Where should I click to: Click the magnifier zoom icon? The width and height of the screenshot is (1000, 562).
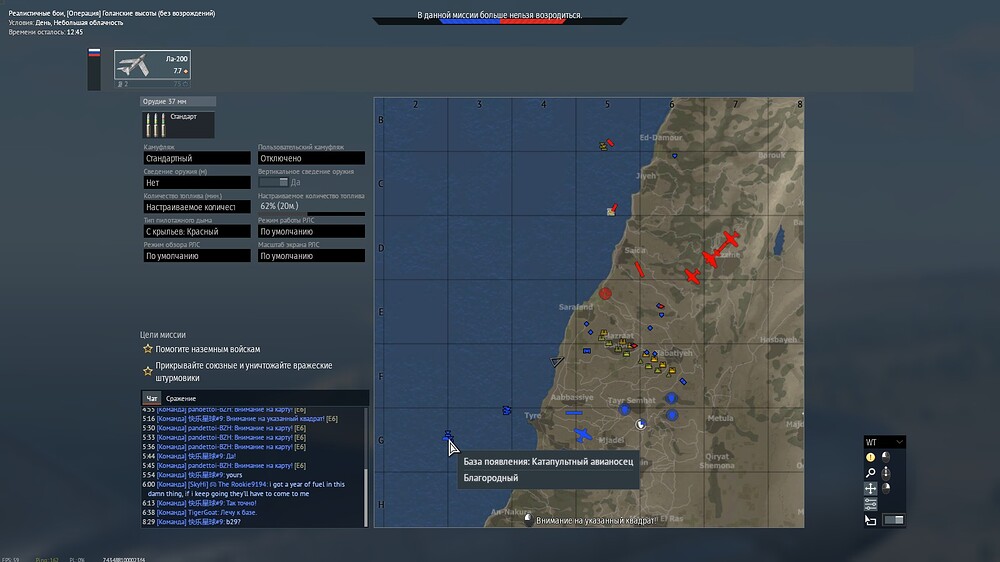click(x=871, y=473)
